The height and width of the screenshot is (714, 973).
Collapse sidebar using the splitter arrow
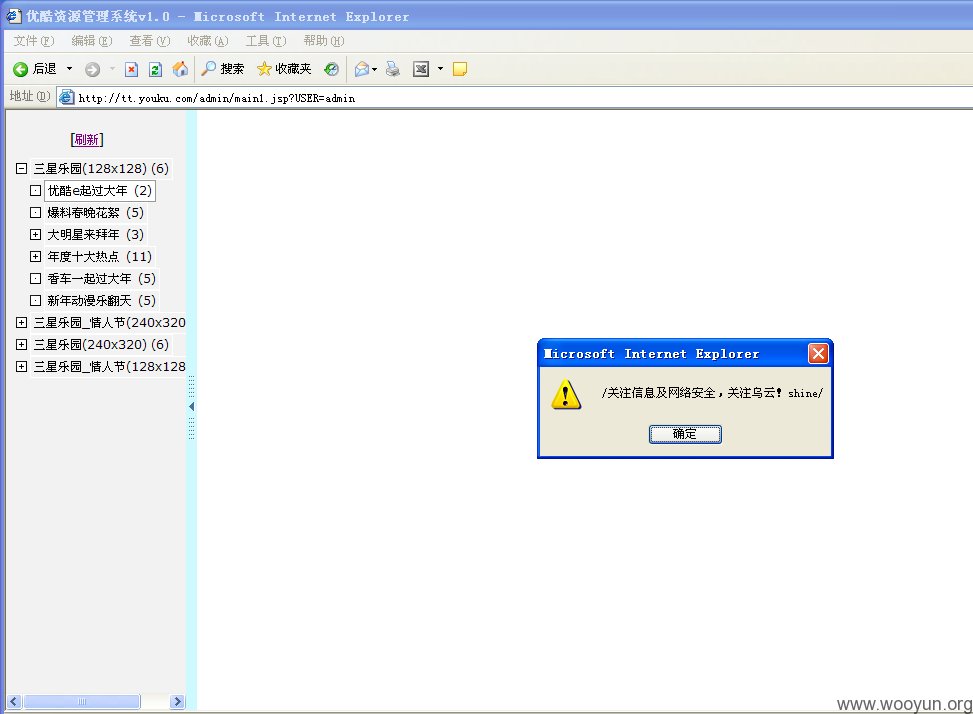(191, 406)
